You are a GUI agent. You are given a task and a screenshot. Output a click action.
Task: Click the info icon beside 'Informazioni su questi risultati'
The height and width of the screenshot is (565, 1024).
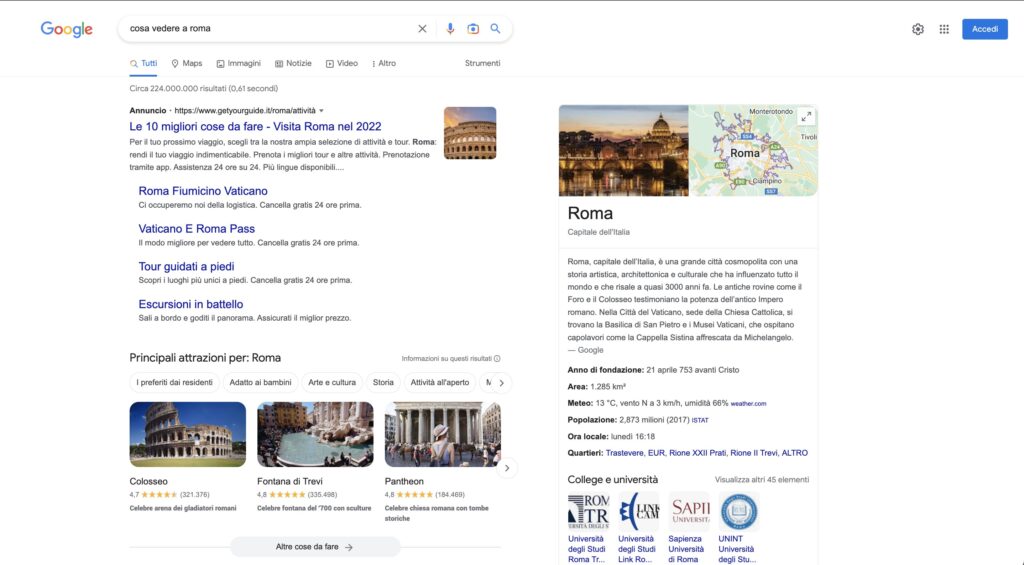point(497,359)
